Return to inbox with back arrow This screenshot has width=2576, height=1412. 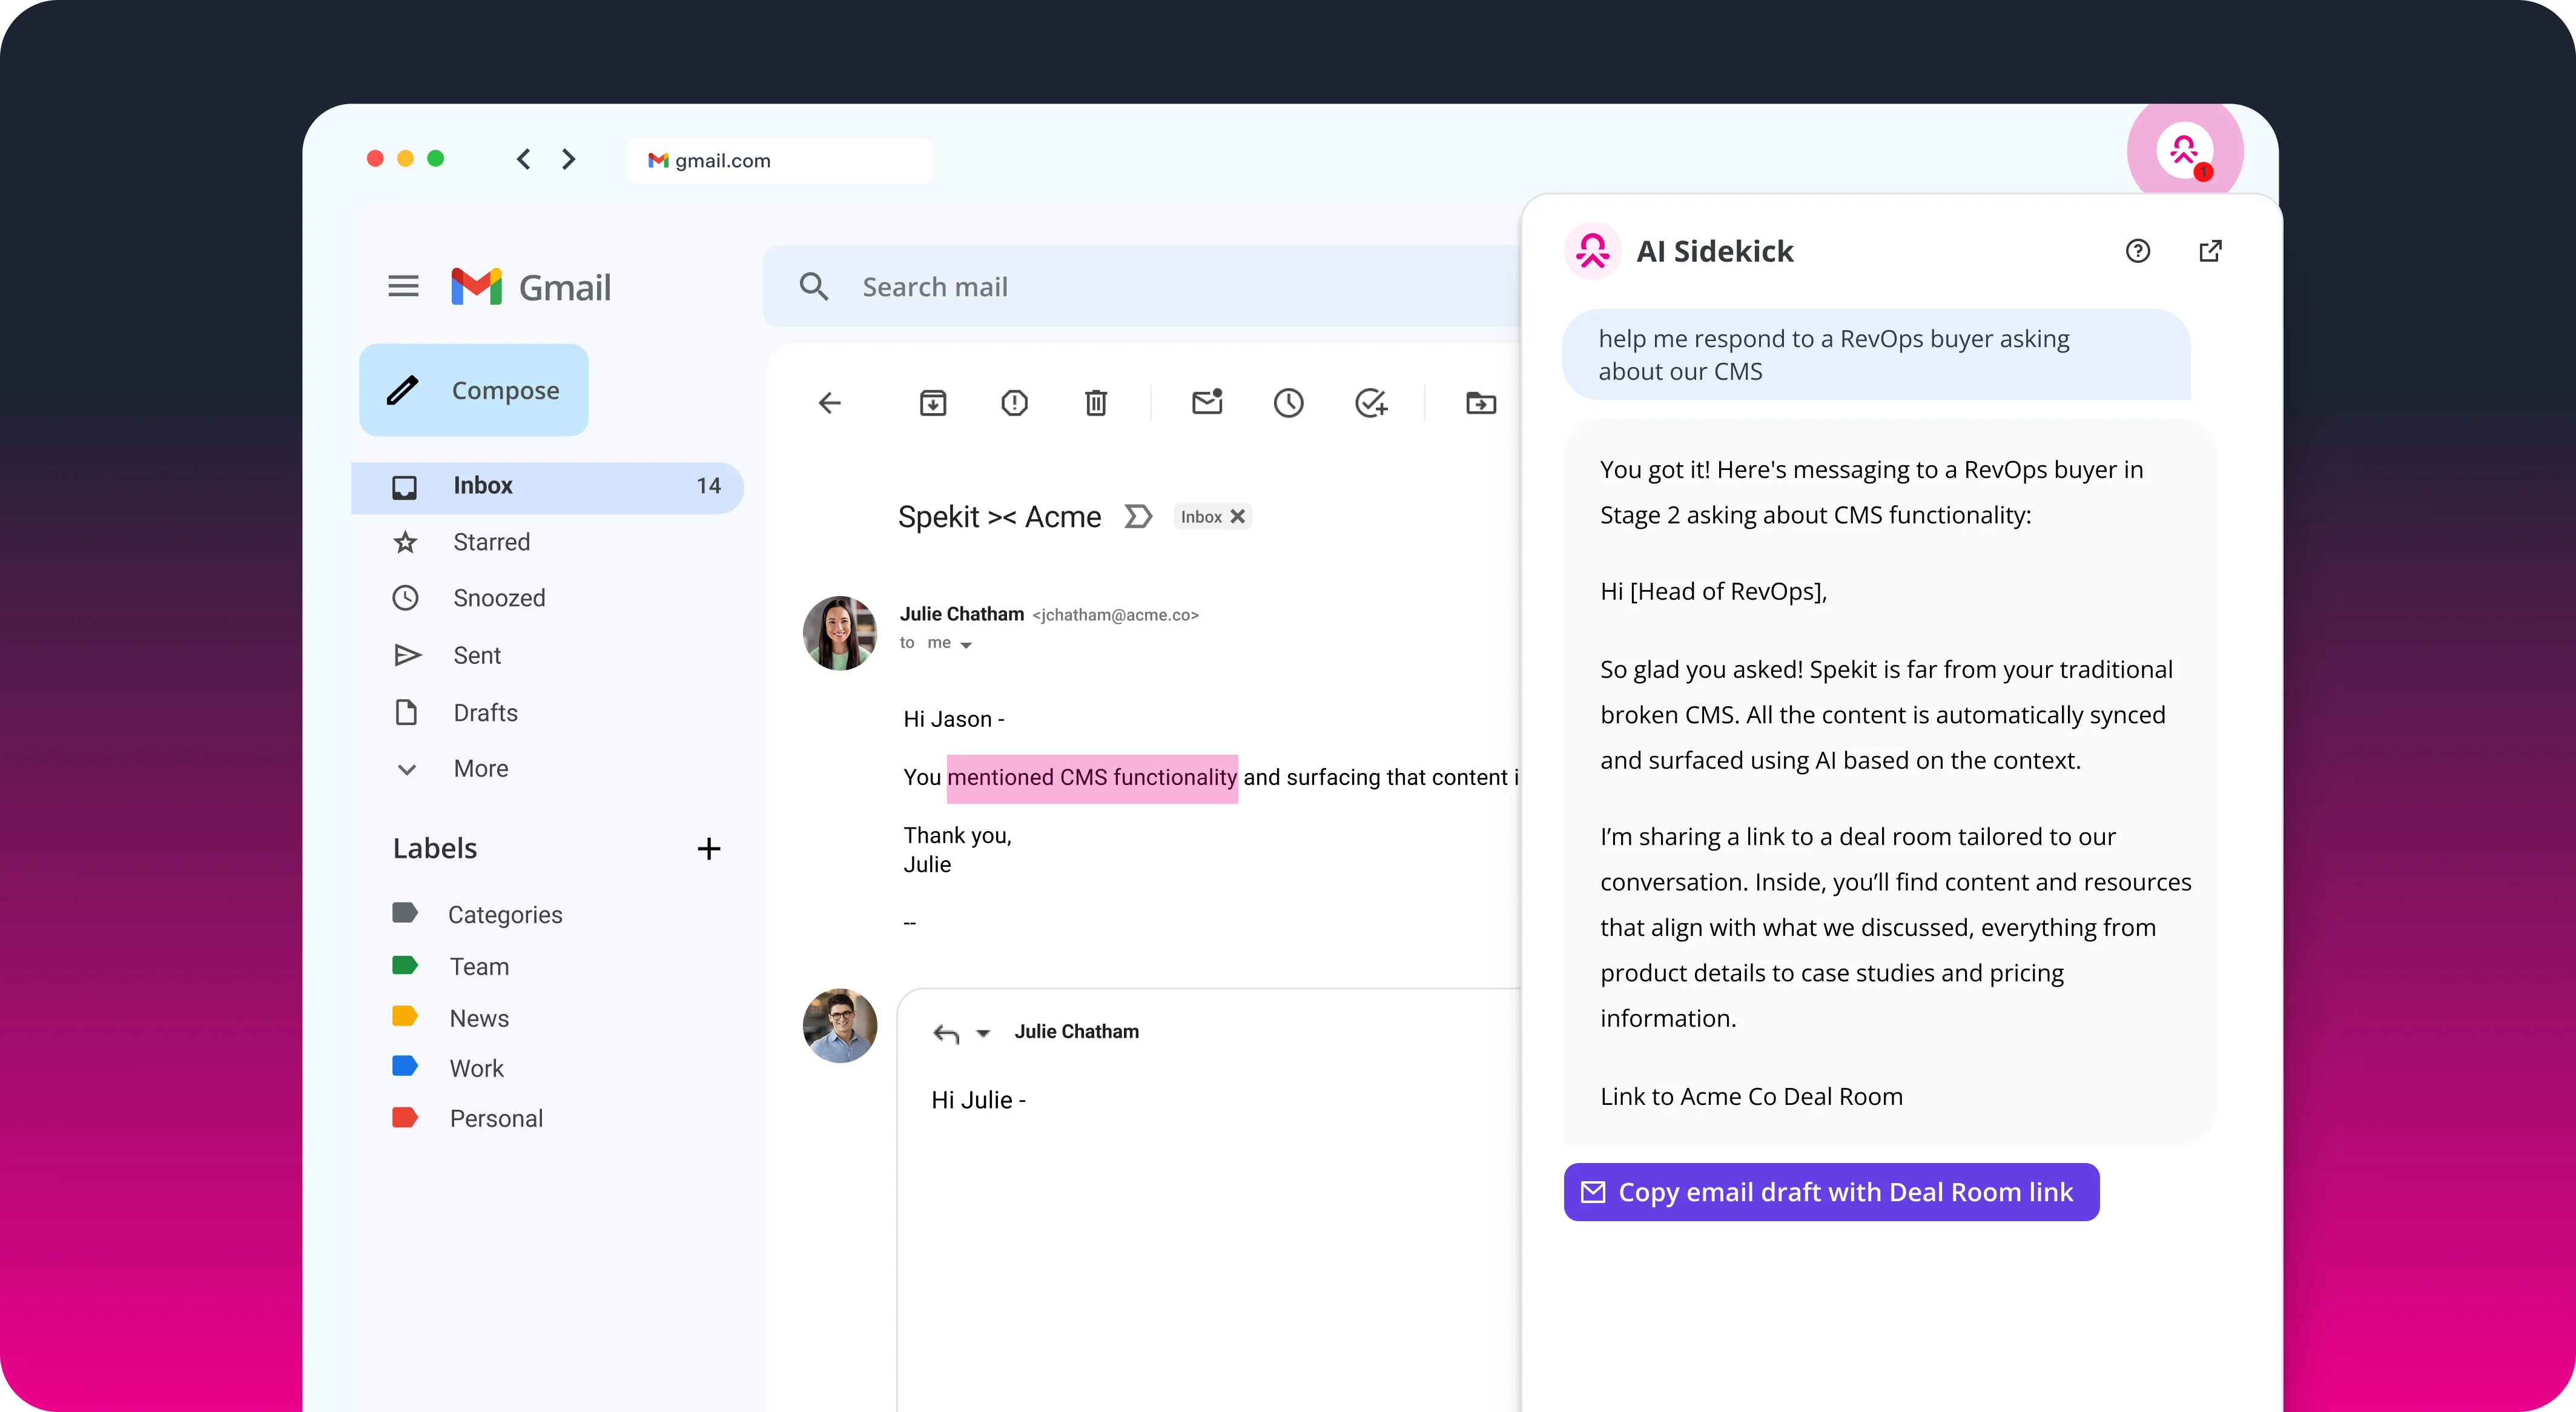point(829,403)
